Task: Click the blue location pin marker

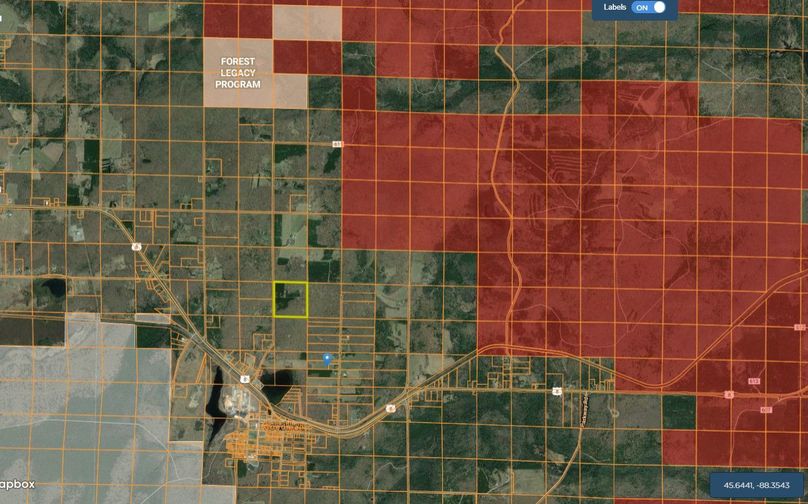Action: click(x=327, y=358)
